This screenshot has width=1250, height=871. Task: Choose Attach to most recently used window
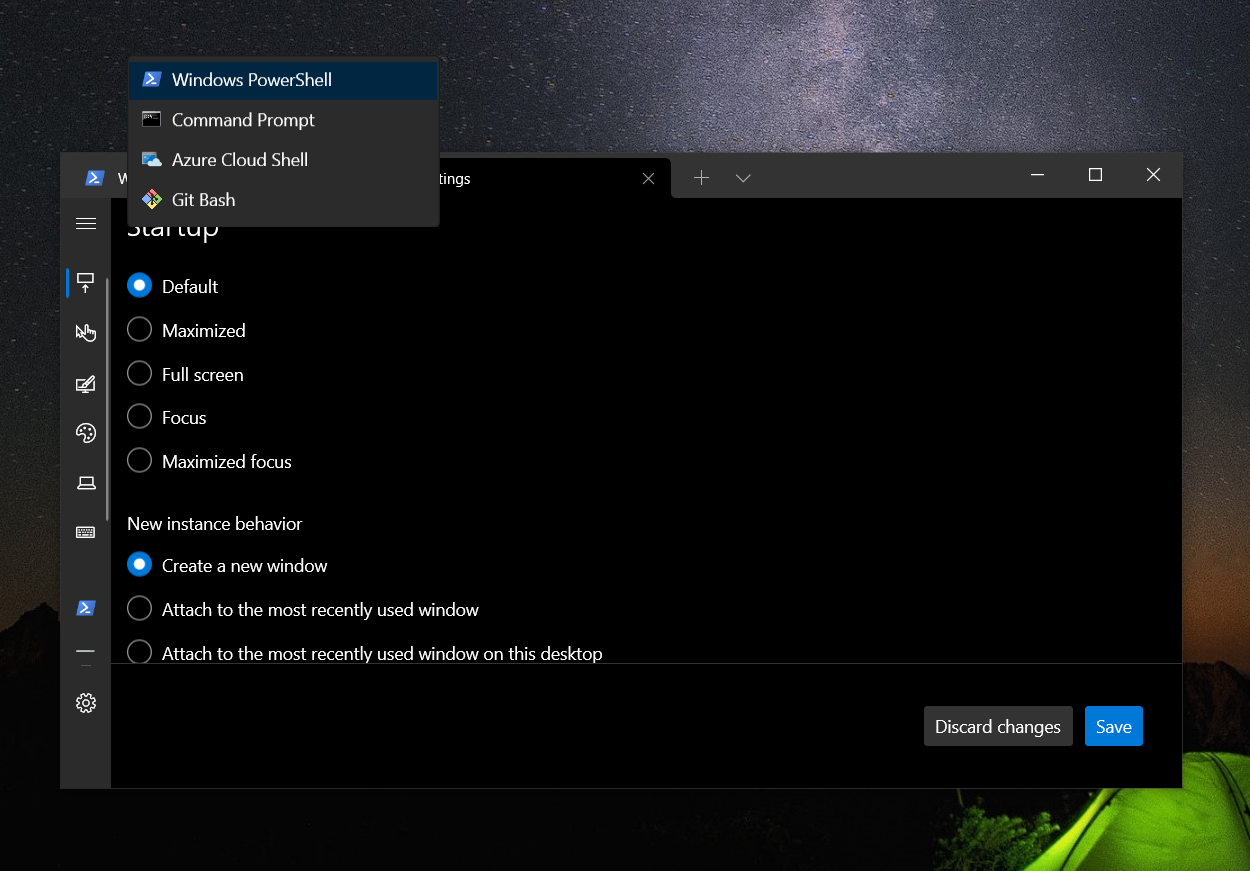[x=303, y=609]
